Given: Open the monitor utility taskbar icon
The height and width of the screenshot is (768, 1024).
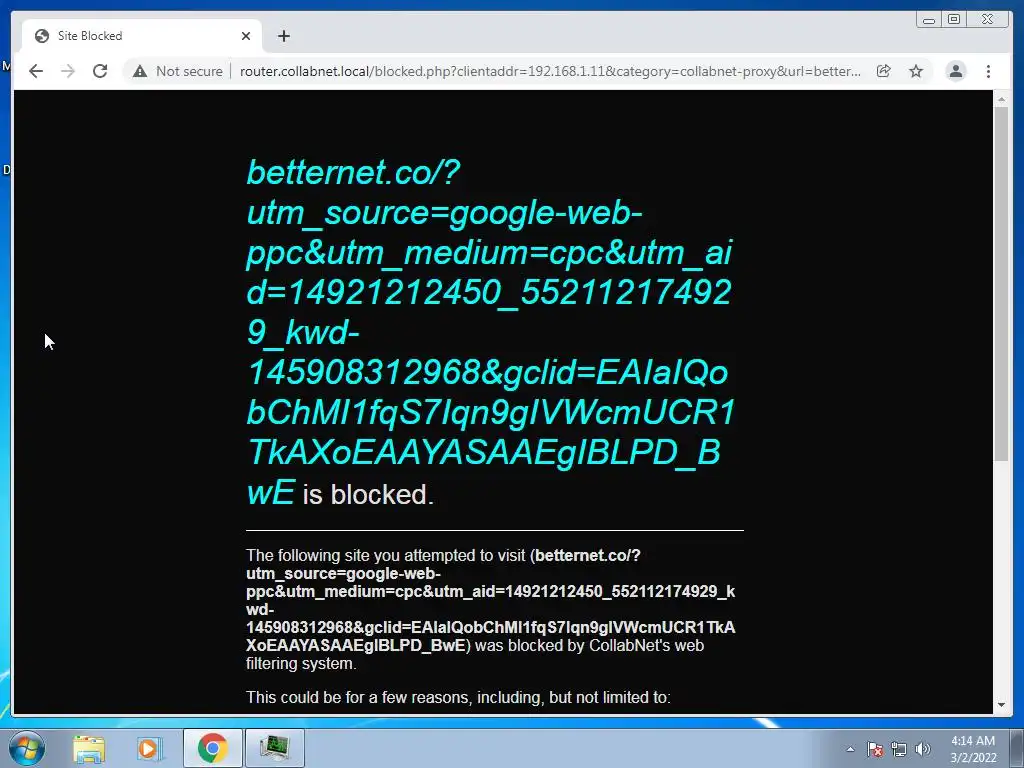Looking at the screenshot, I should [274, 748].
